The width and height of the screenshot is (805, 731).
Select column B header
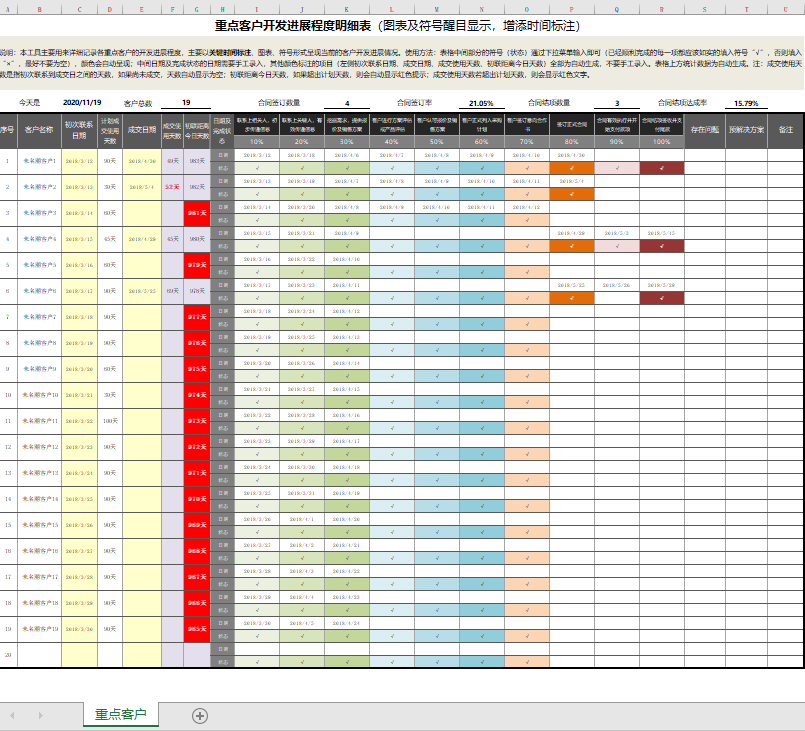point(40,9)
